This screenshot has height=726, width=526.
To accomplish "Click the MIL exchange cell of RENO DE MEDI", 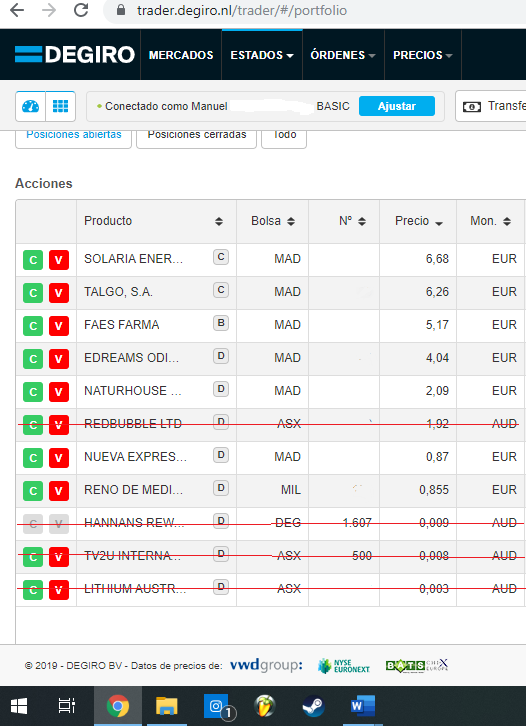I will pos(291,490).
